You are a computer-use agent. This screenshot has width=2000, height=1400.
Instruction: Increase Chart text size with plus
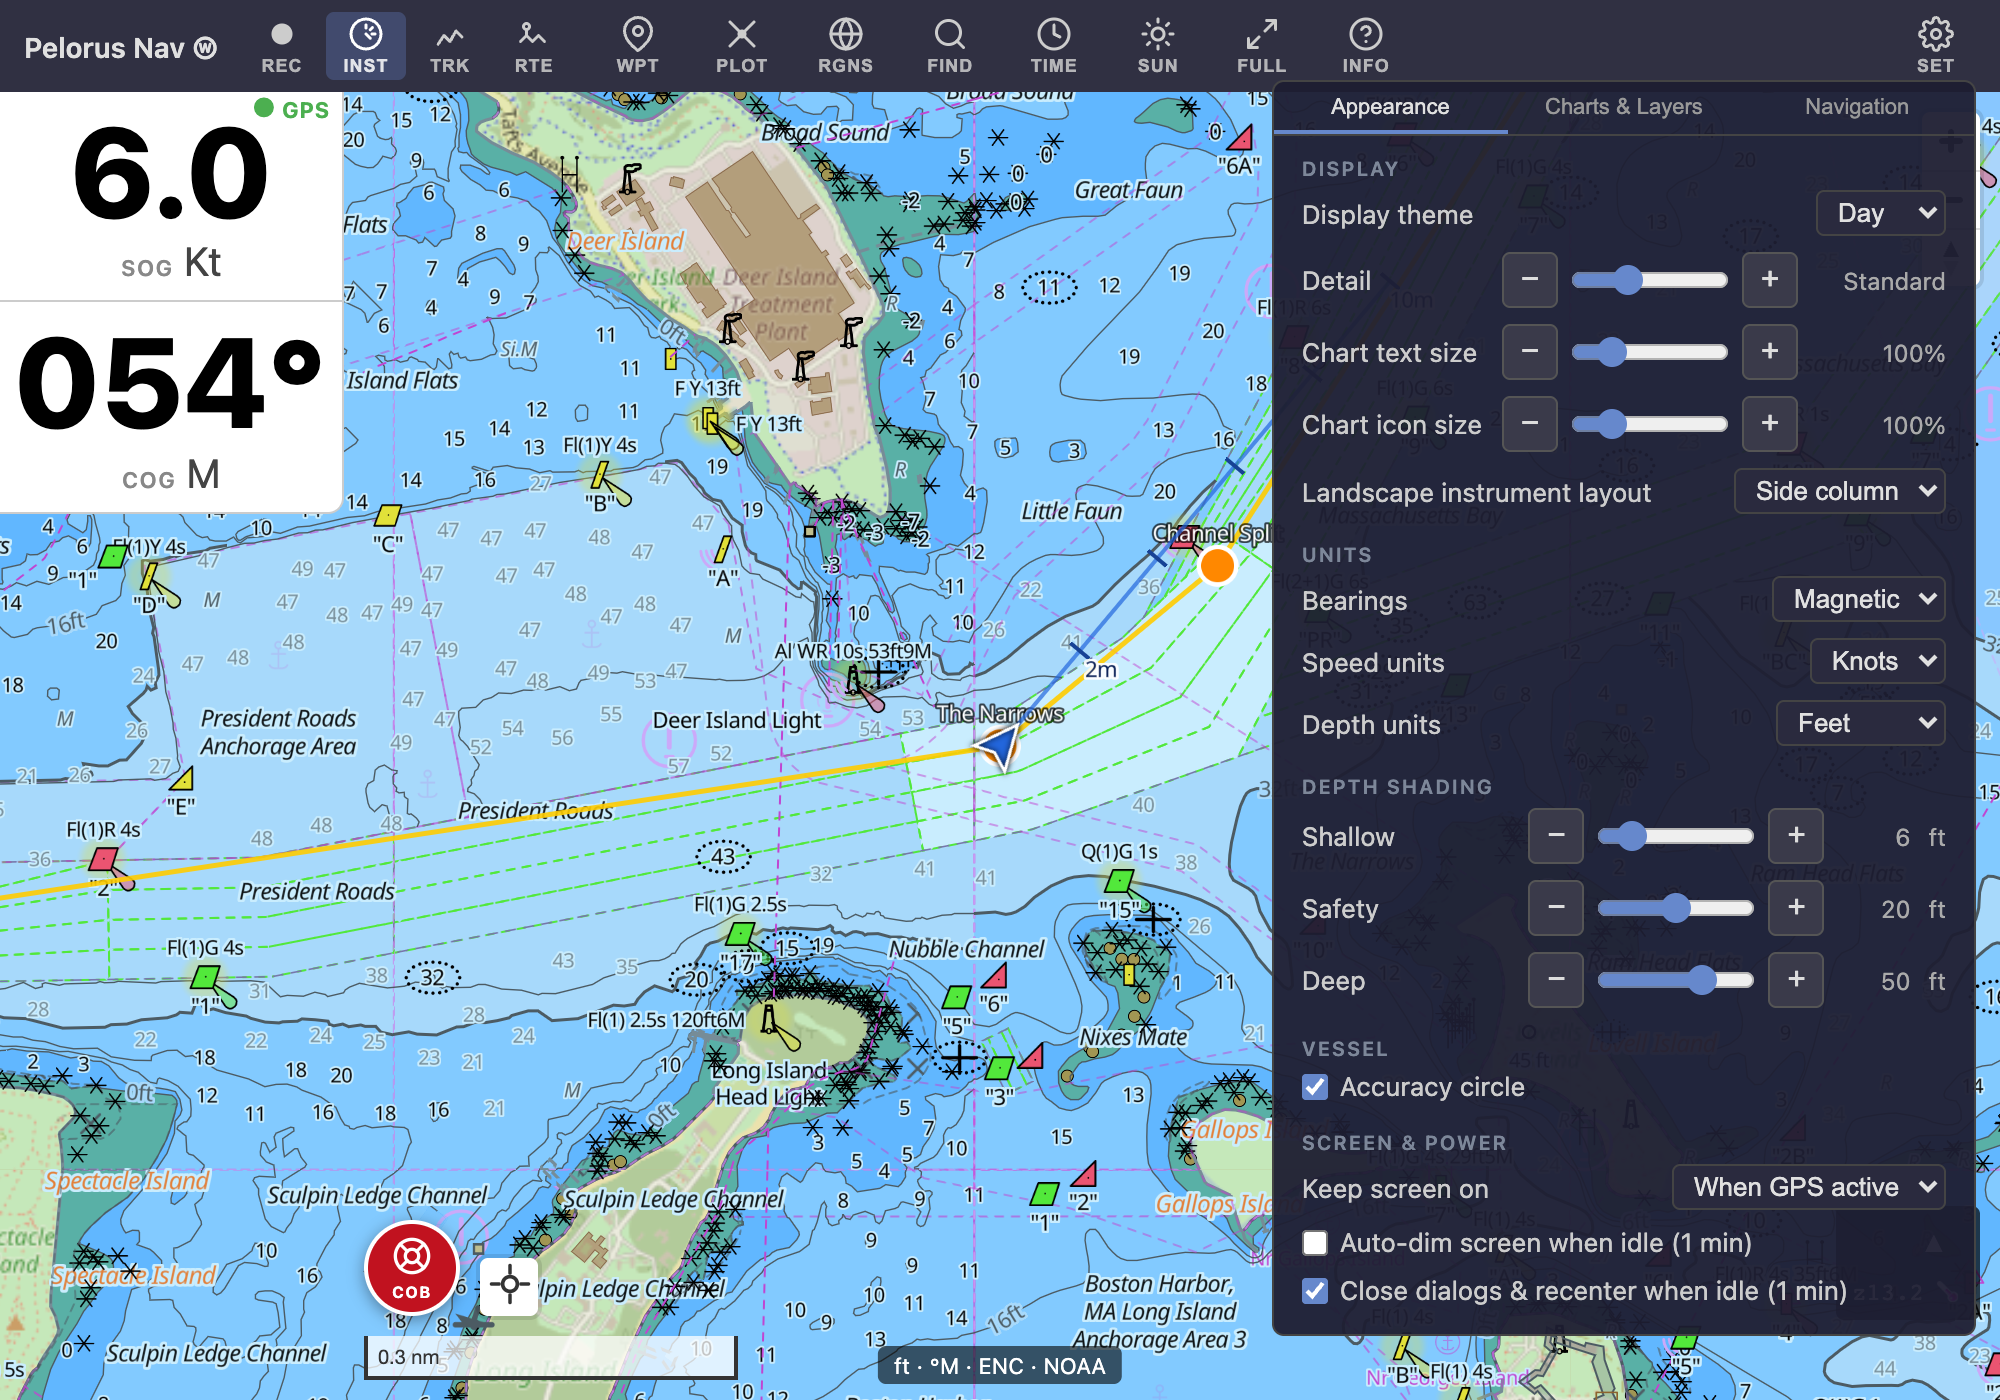point(1769,352)
